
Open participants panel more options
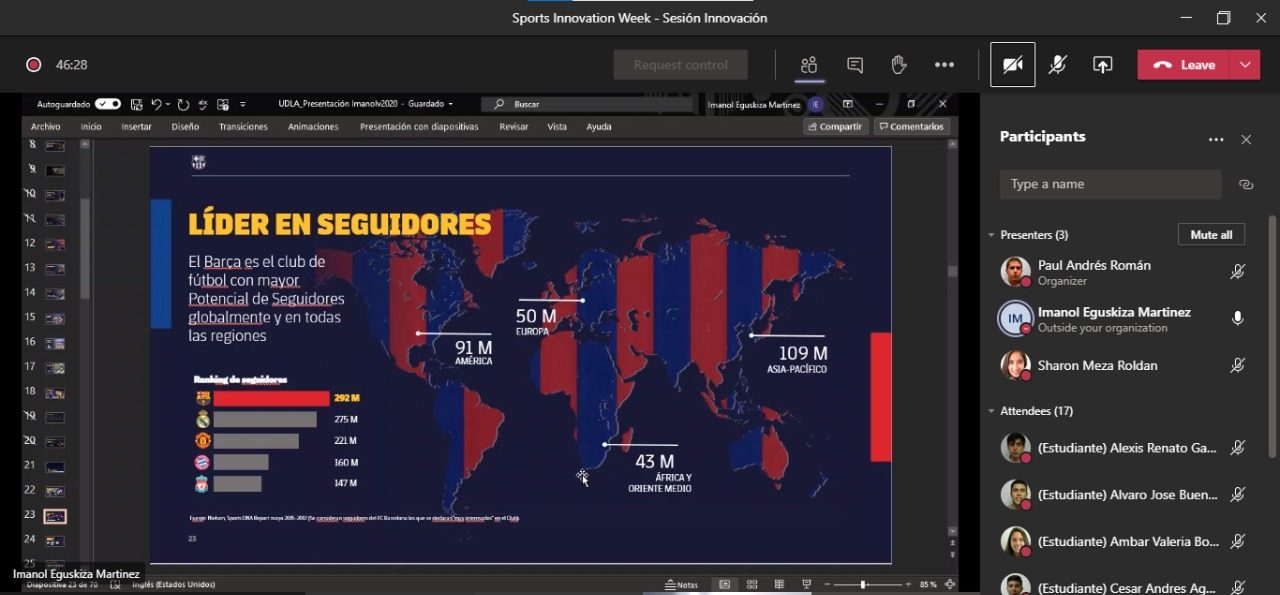(x=1216, y=140)
